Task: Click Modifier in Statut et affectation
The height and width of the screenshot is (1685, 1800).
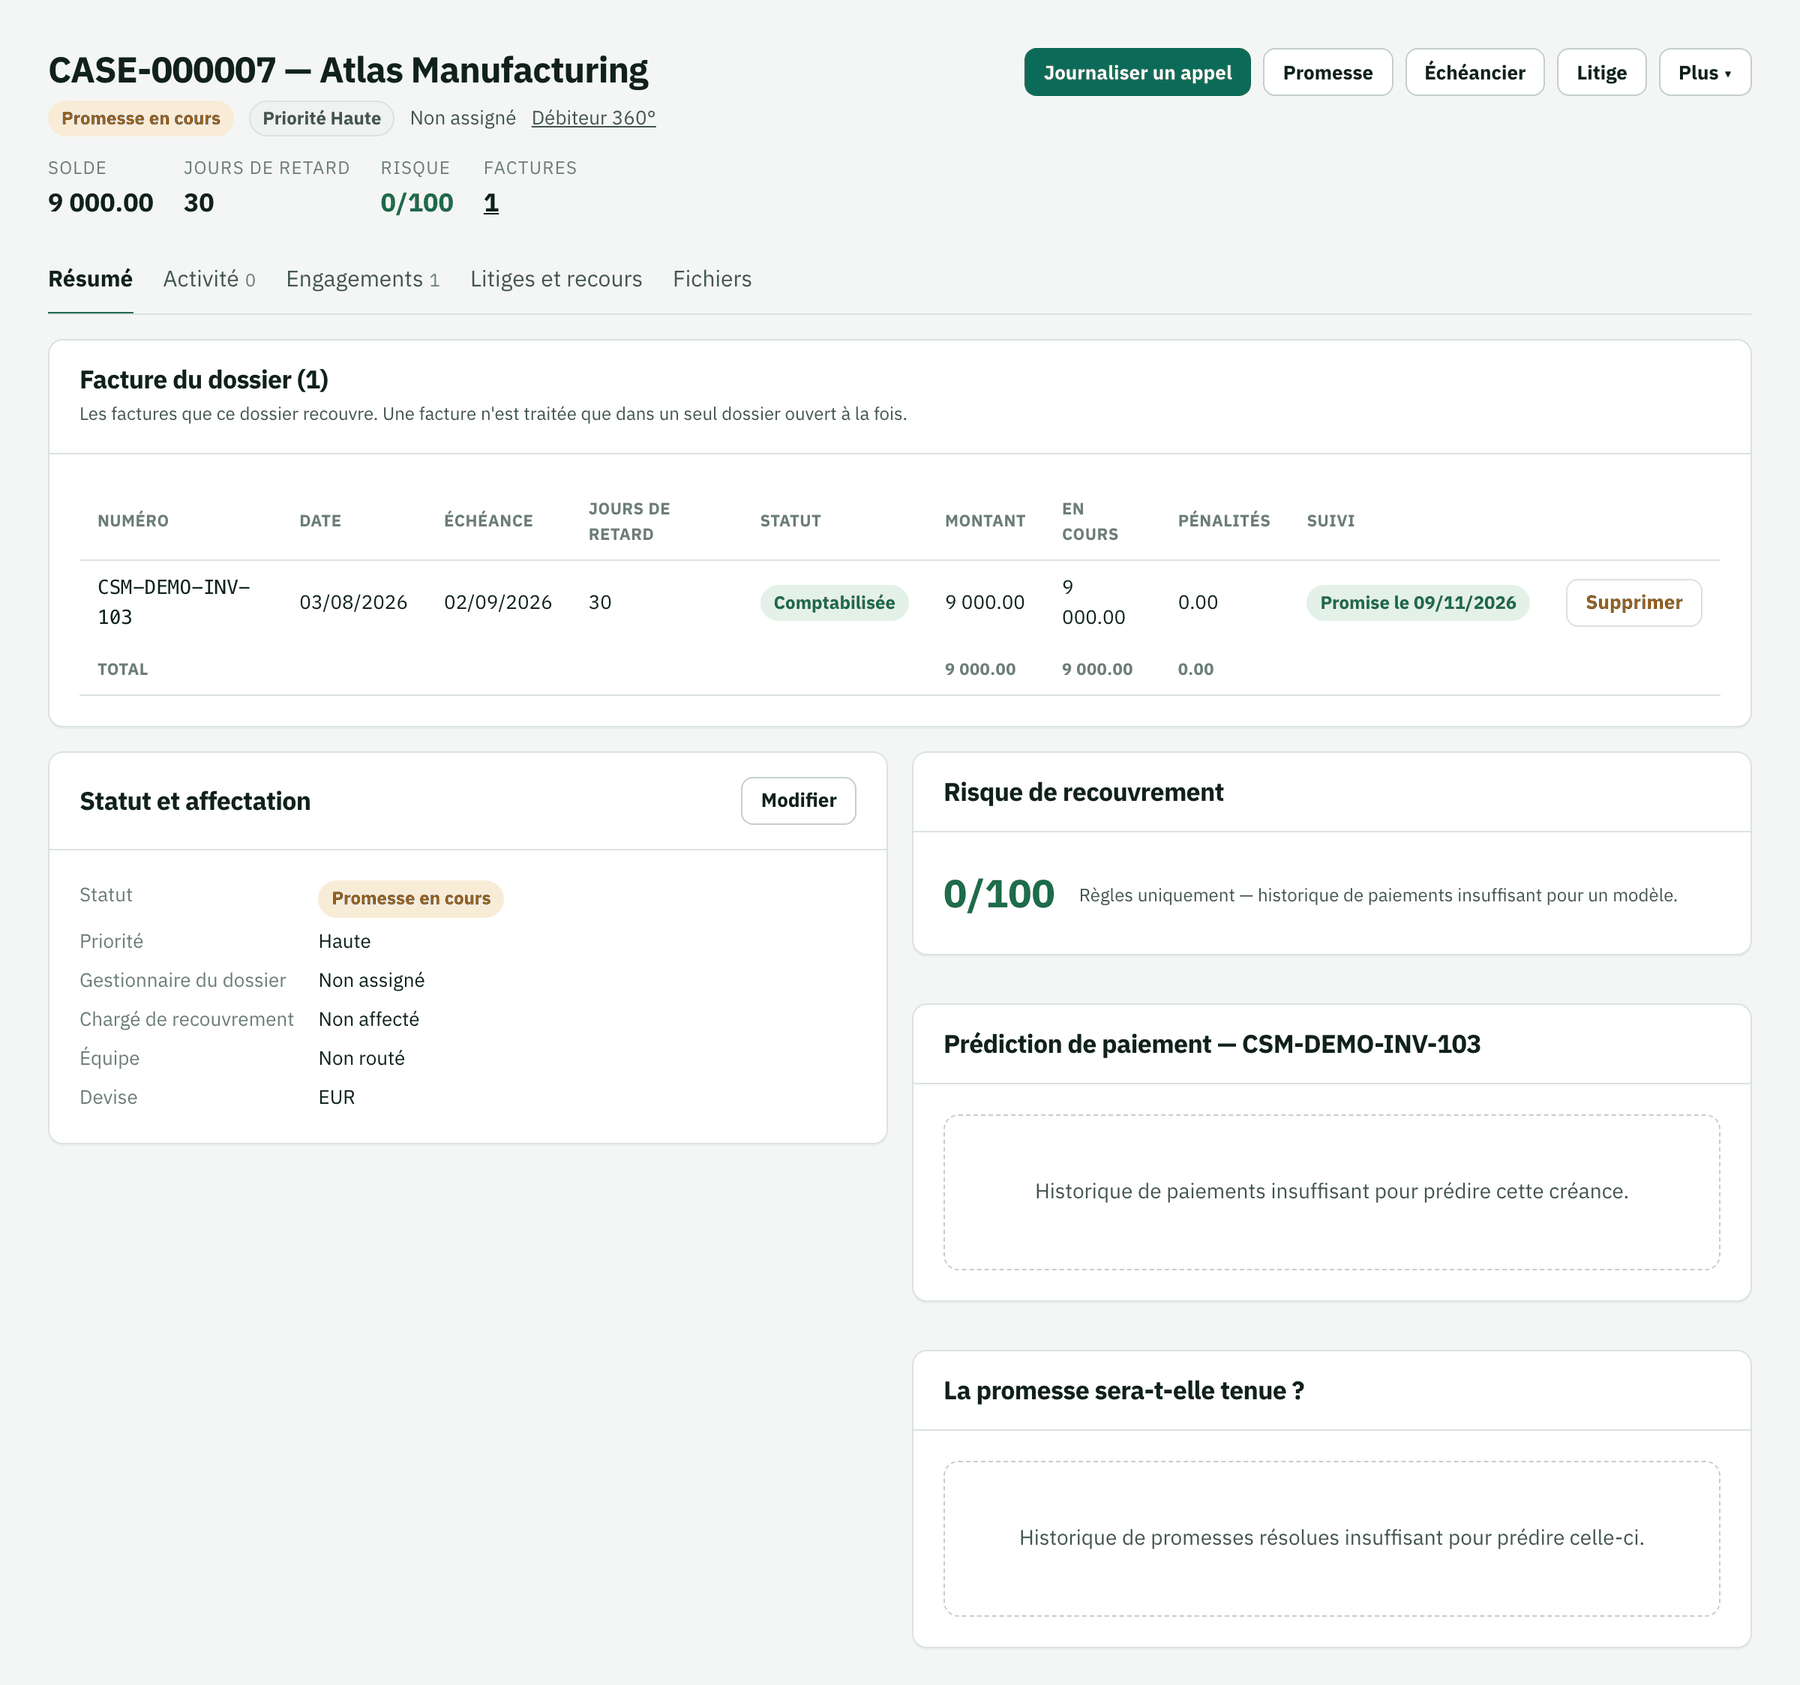Action: coord(798,801)
